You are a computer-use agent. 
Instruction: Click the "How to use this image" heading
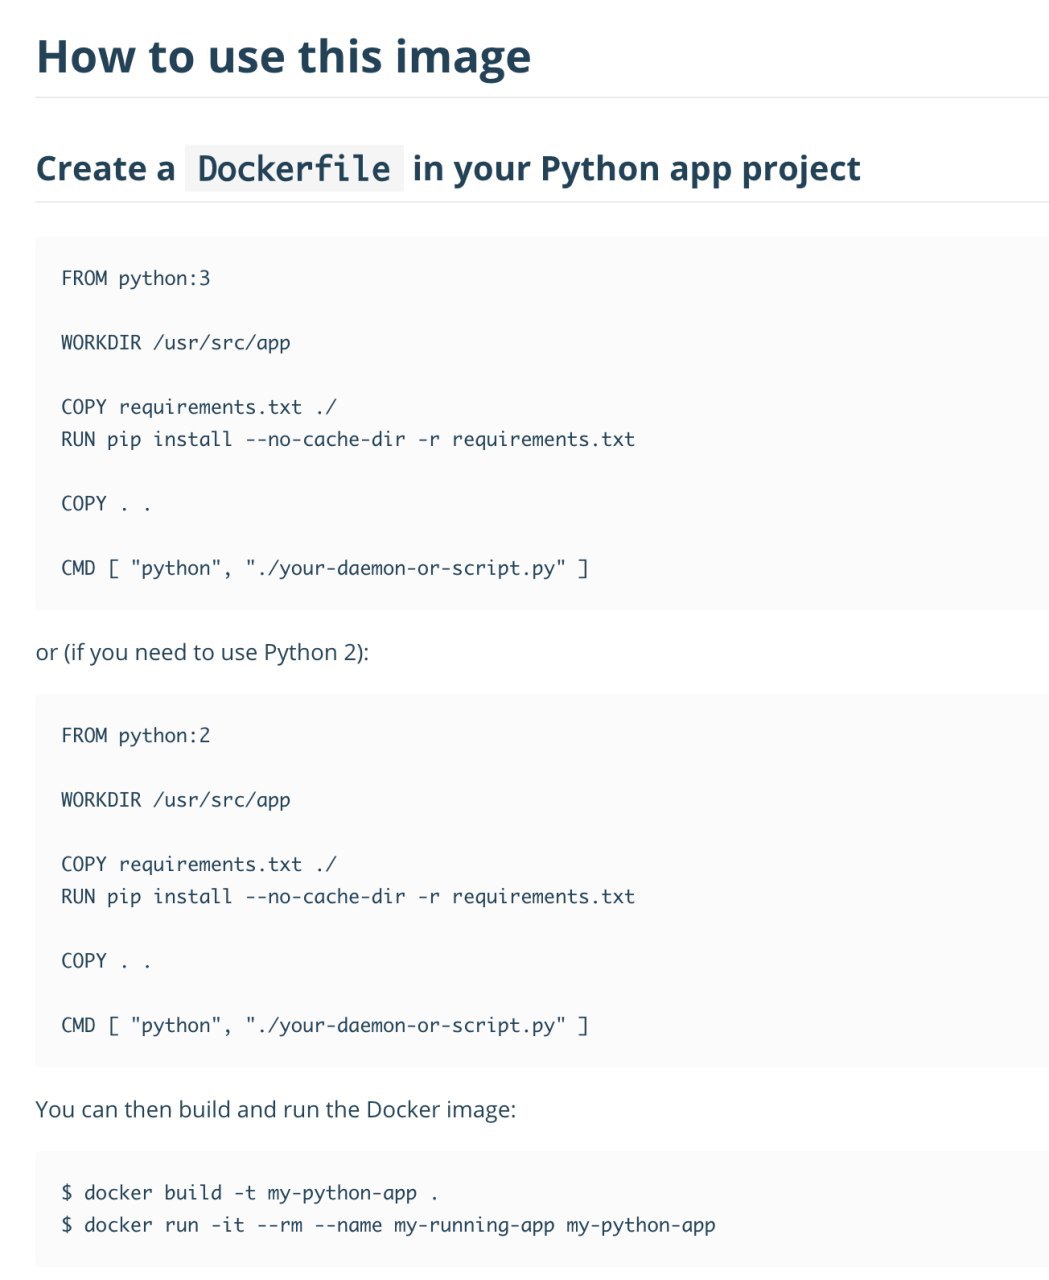(283, 57)
